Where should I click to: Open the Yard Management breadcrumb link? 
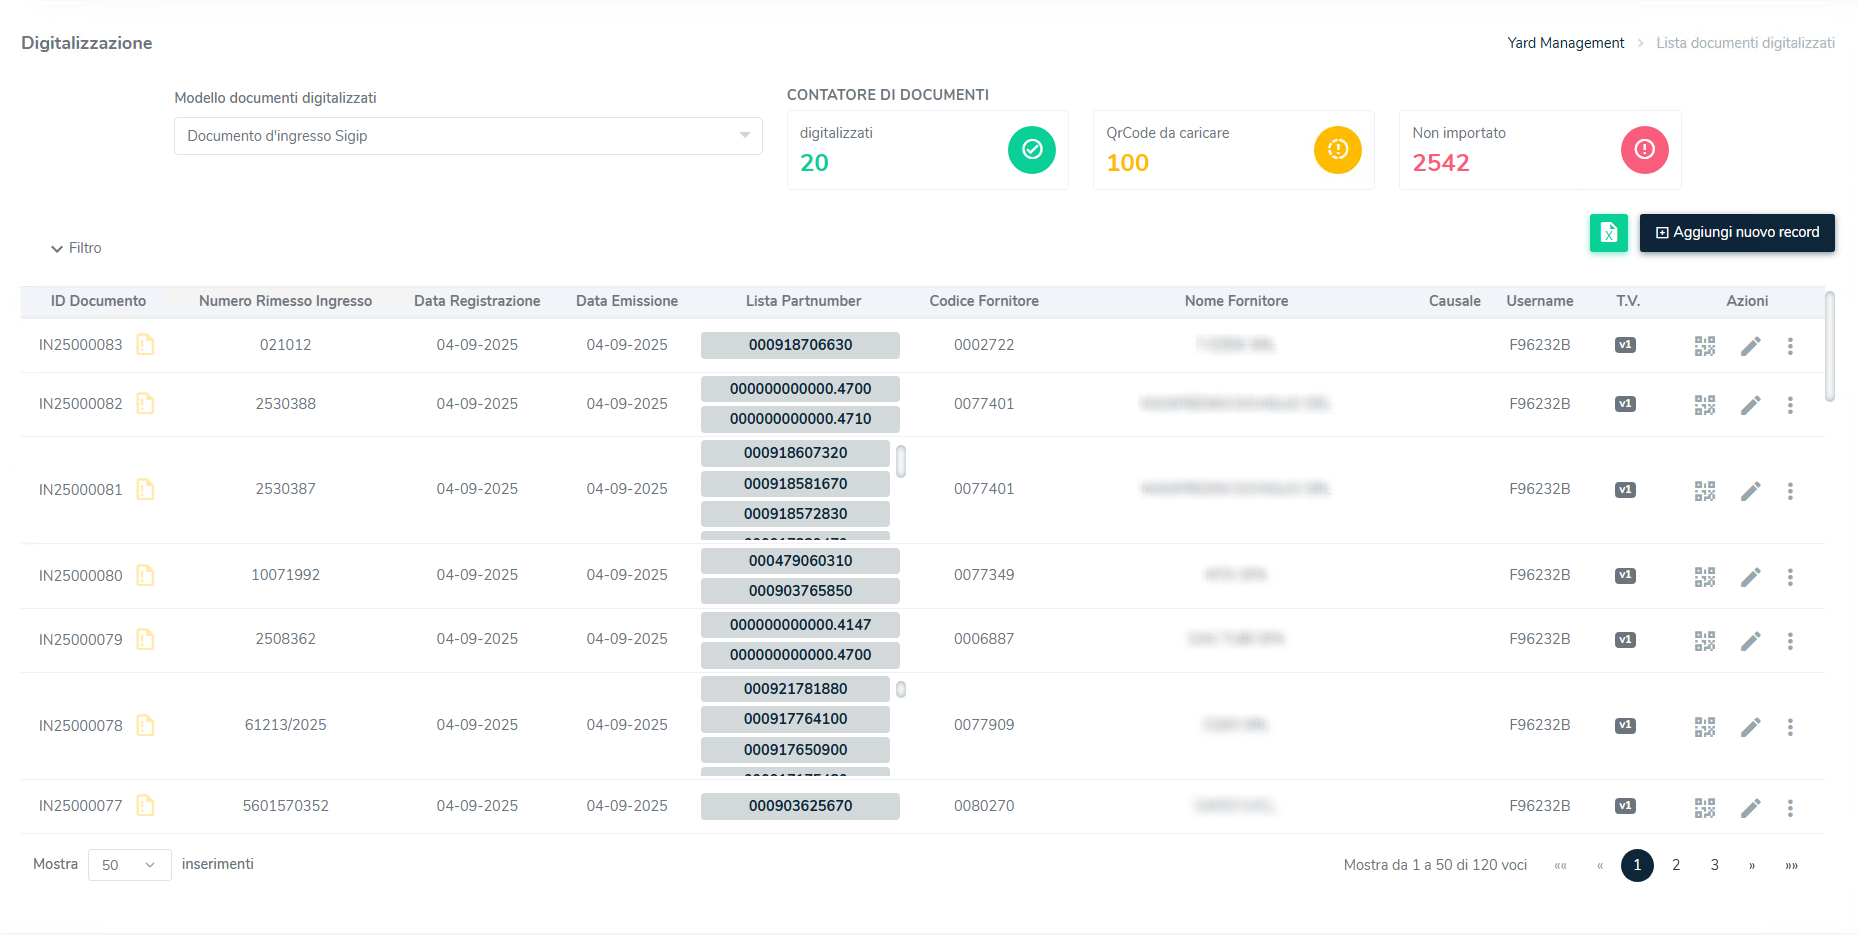1565,43
